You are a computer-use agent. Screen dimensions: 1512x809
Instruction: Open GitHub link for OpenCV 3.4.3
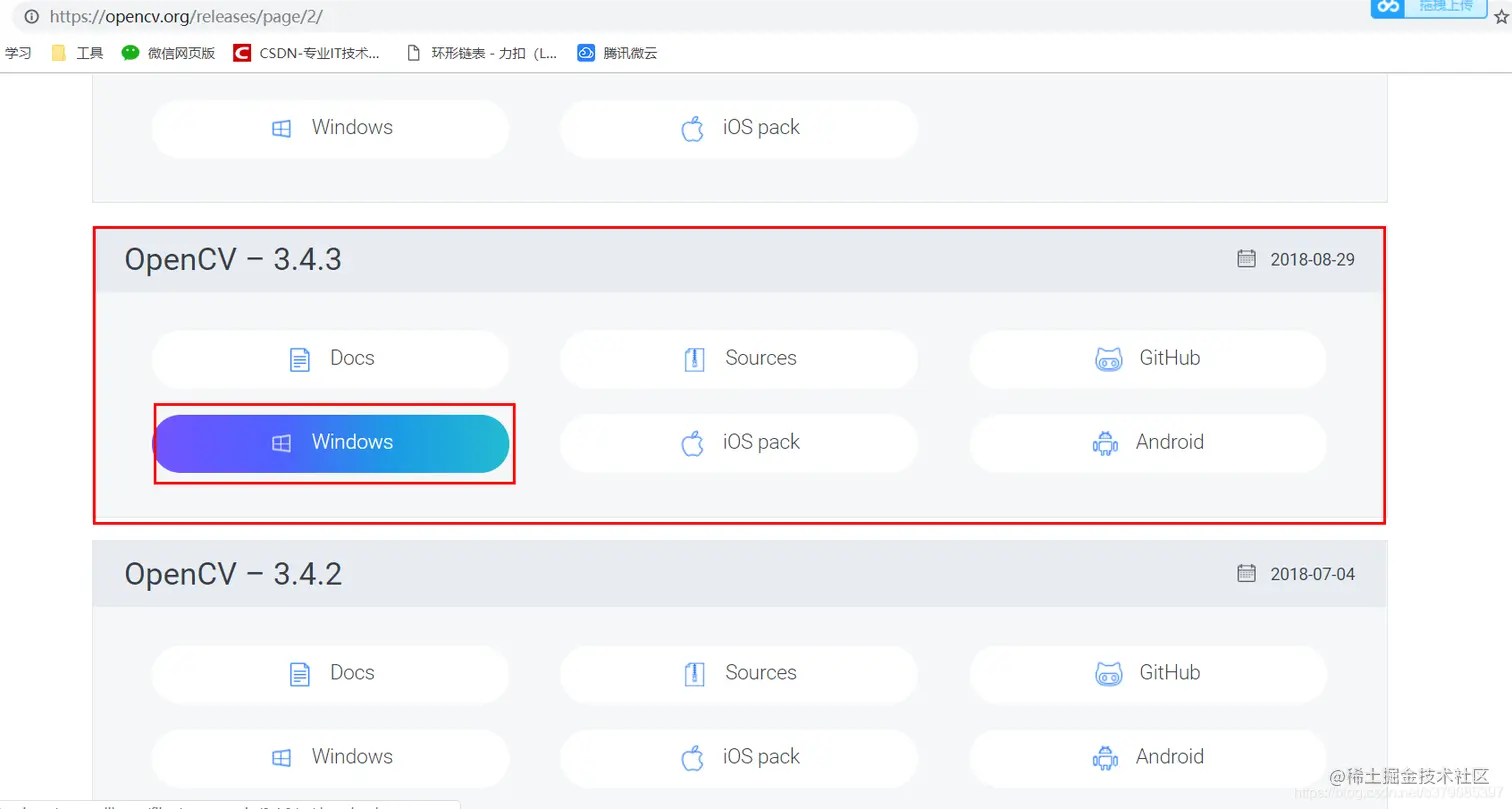1148,359
